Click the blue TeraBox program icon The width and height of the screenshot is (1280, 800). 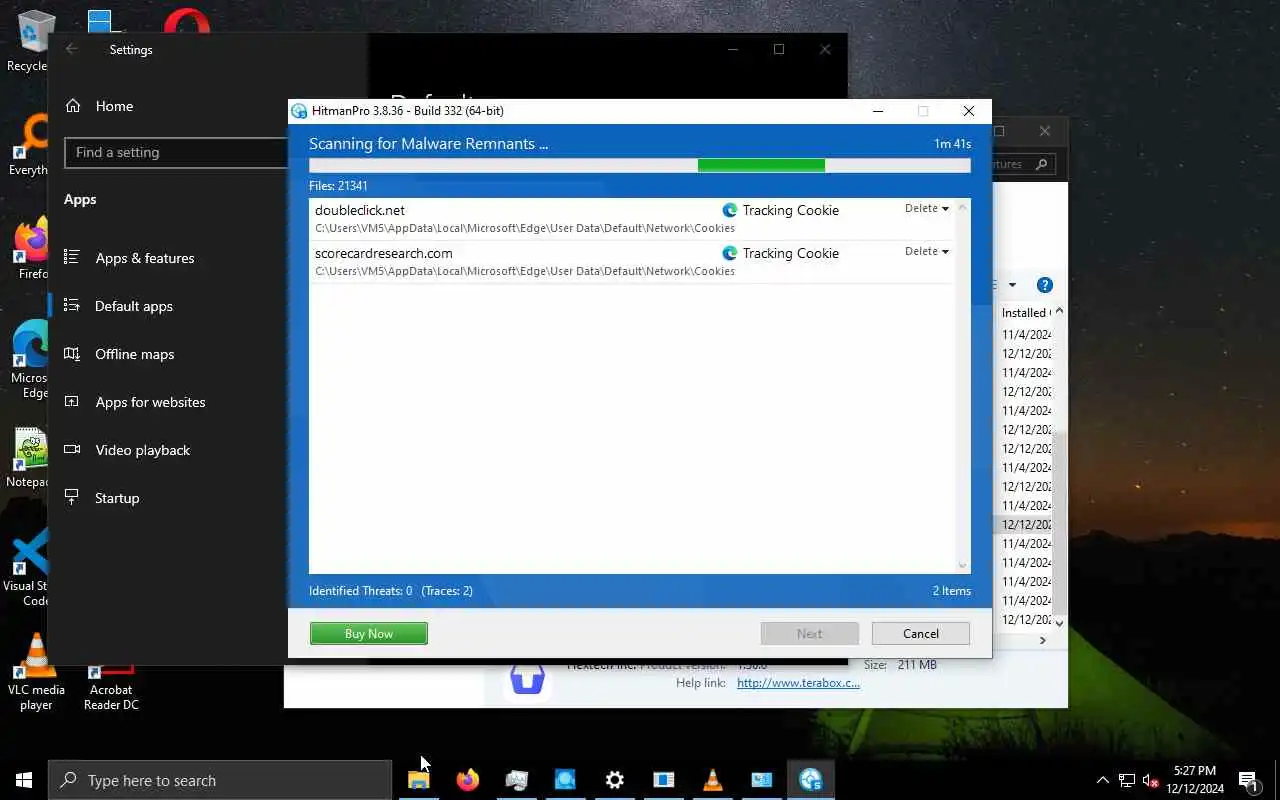coord(527,679)
